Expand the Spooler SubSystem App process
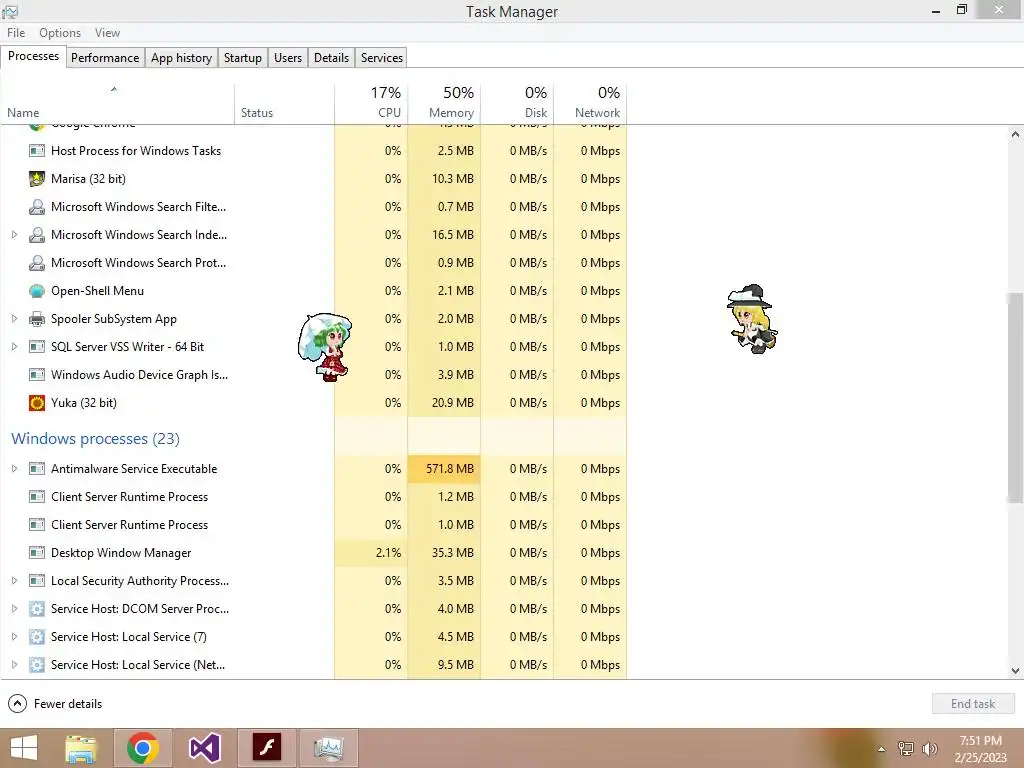This screenshot has width=1024, height=768. [x=14, y=319]
